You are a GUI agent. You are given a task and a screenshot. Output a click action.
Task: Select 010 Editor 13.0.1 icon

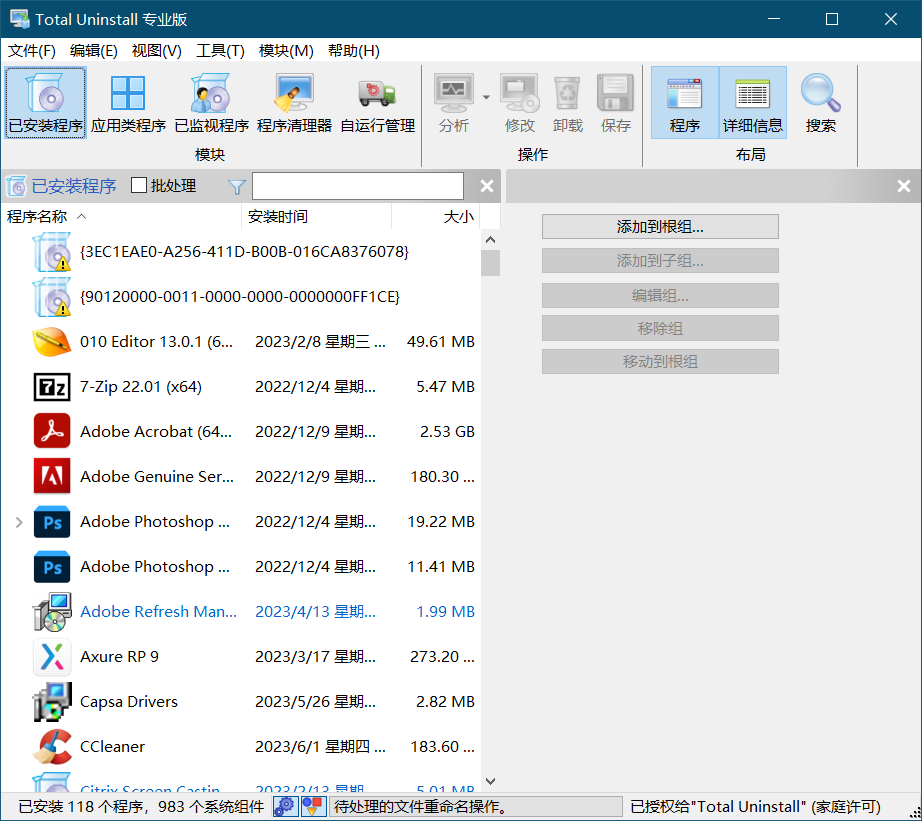[x=52, y=342]
